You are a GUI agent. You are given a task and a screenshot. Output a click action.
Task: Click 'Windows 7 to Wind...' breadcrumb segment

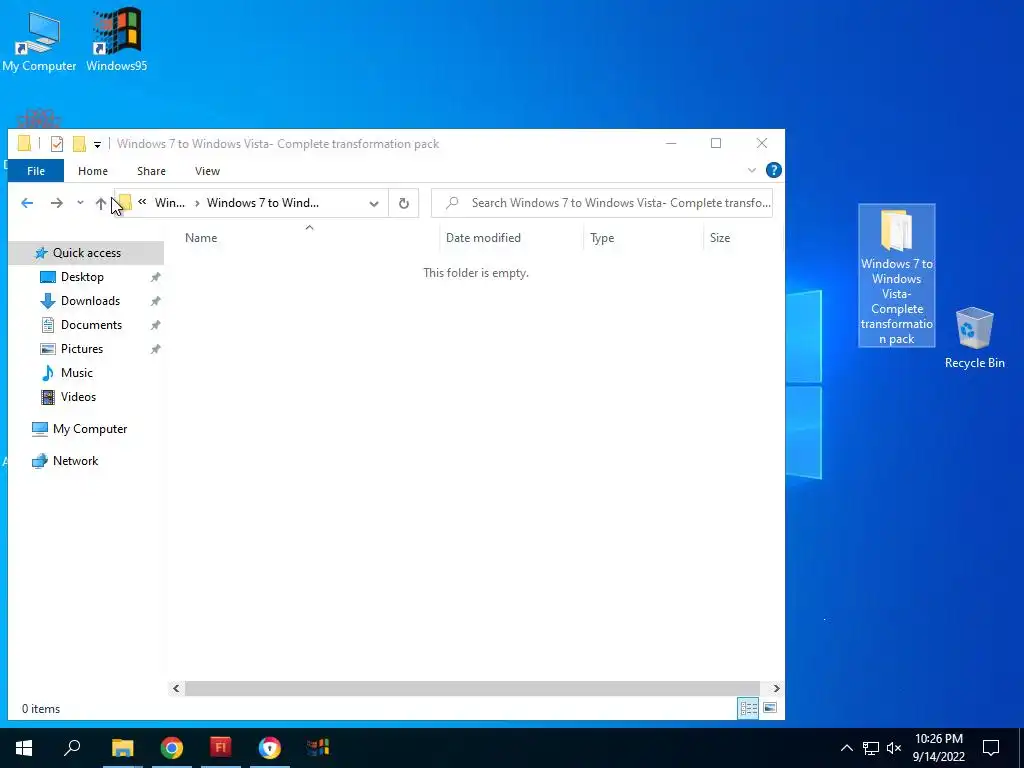pos(263,203)
